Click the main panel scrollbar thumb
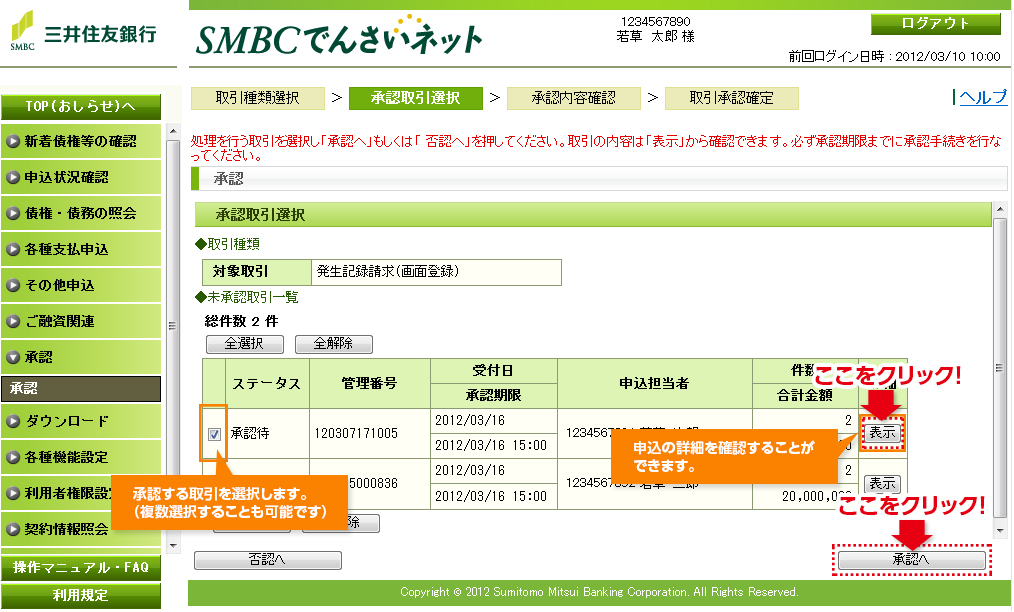The height and width of the screenshot is (612, 1014). click(1000, 369)
